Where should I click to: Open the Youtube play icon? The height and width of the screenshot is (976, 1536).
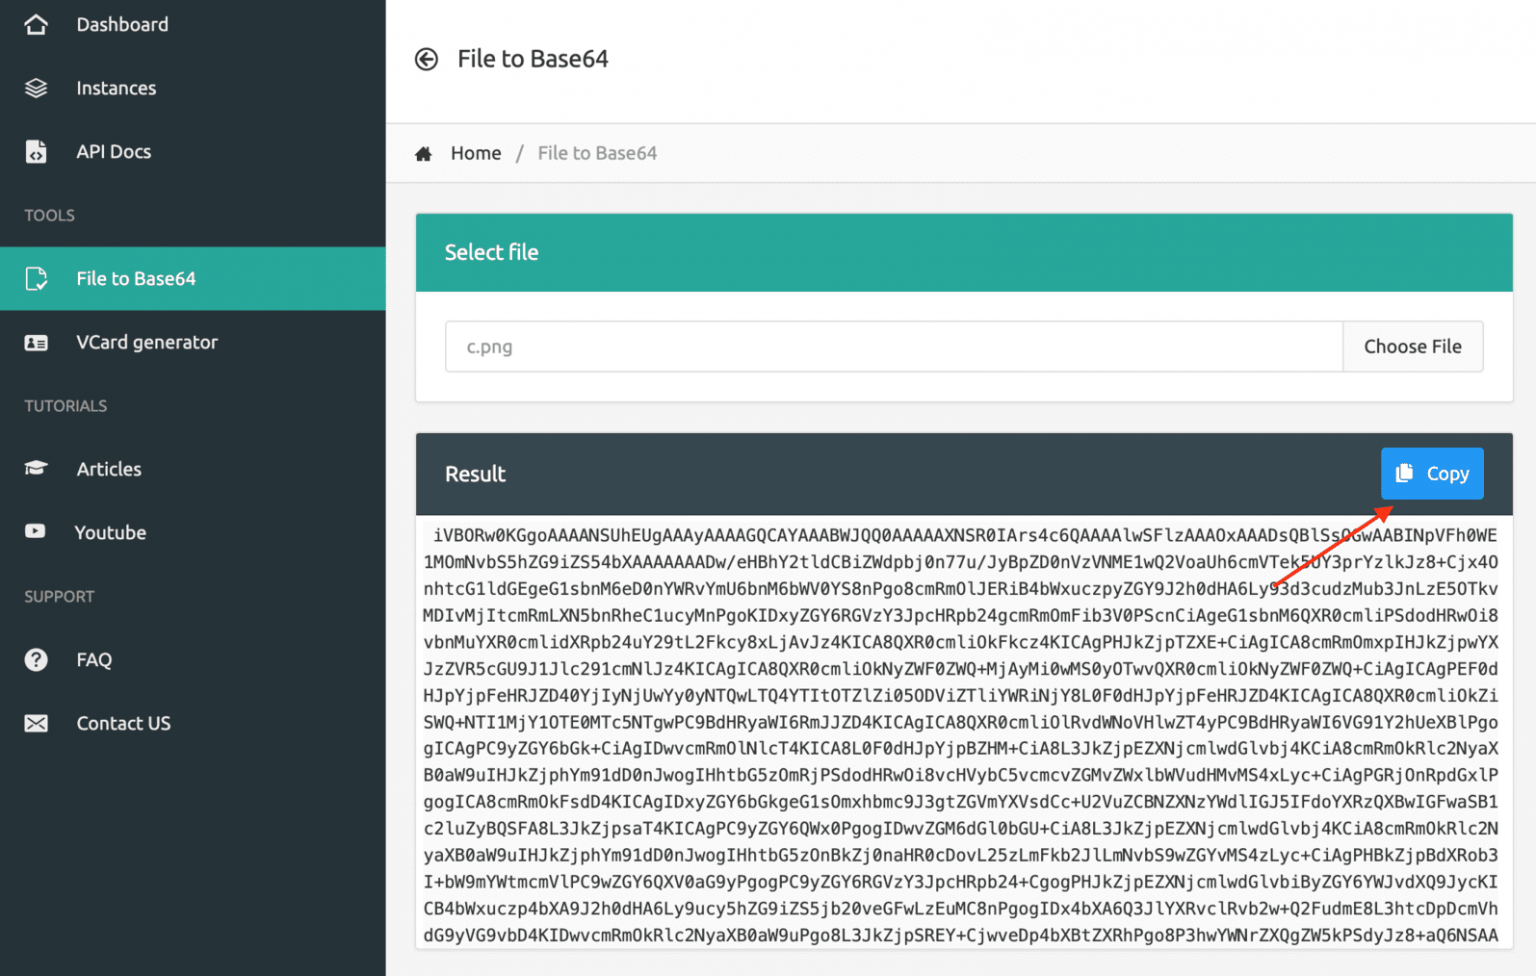click(36, 532)
